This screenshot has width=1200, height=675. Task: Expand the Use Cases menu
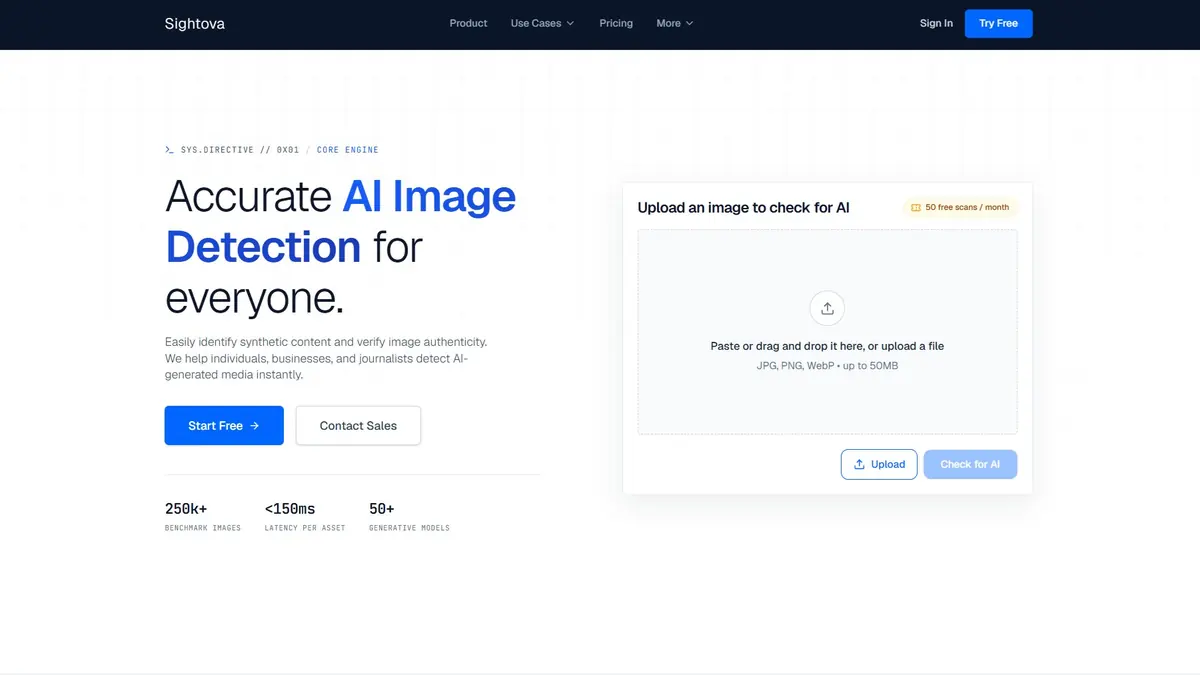pos(542,23)
